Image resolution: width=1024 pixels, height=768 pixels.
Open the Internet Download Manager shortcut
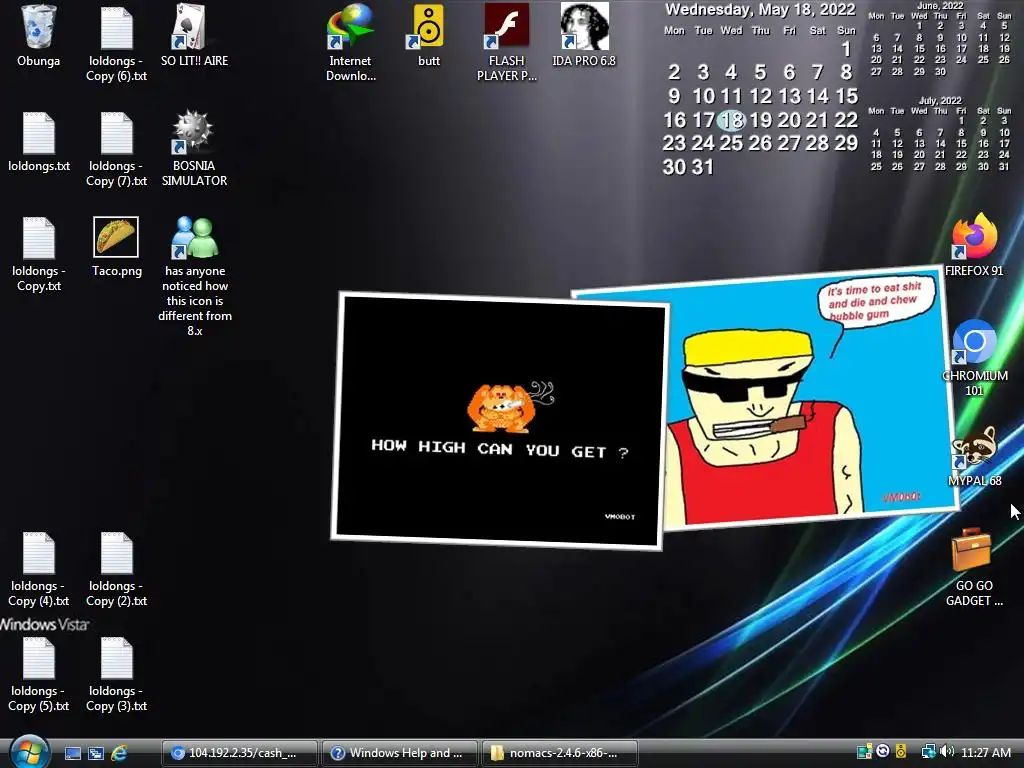(350, 43)
